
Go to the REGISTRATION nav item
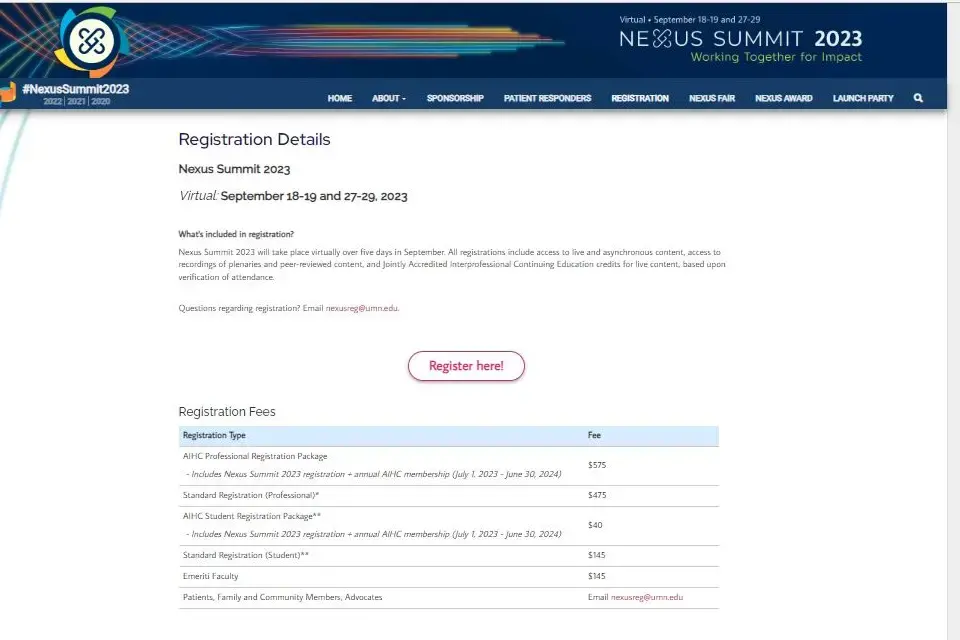[639, 98]
